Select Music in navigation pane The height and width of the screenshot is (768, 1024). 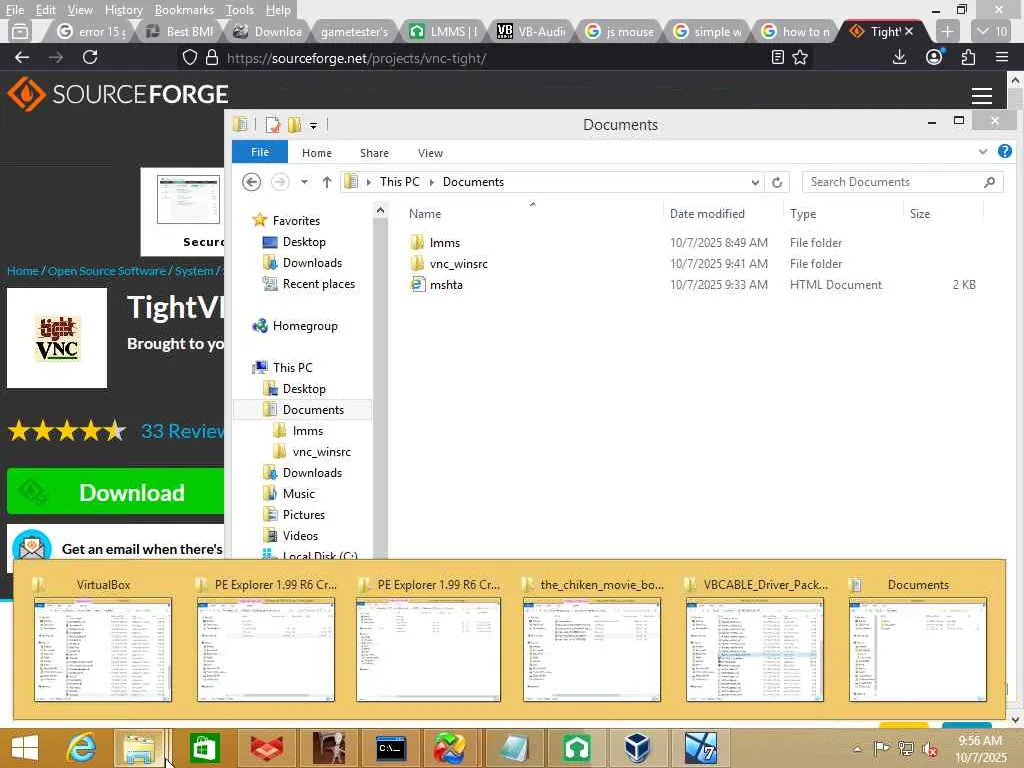pyautogui.click(x=298, y=494)
